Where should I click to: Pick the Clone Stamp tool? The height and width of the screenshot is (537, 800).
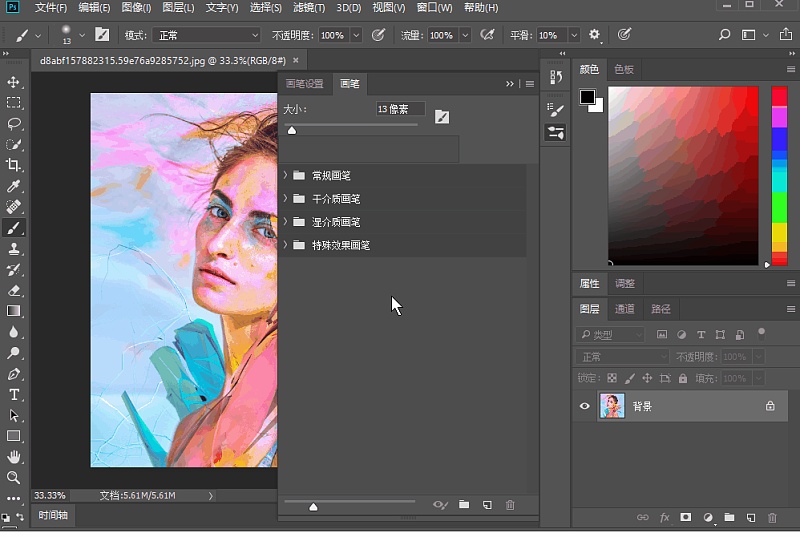pyautogui.click(x=14, y=249)
